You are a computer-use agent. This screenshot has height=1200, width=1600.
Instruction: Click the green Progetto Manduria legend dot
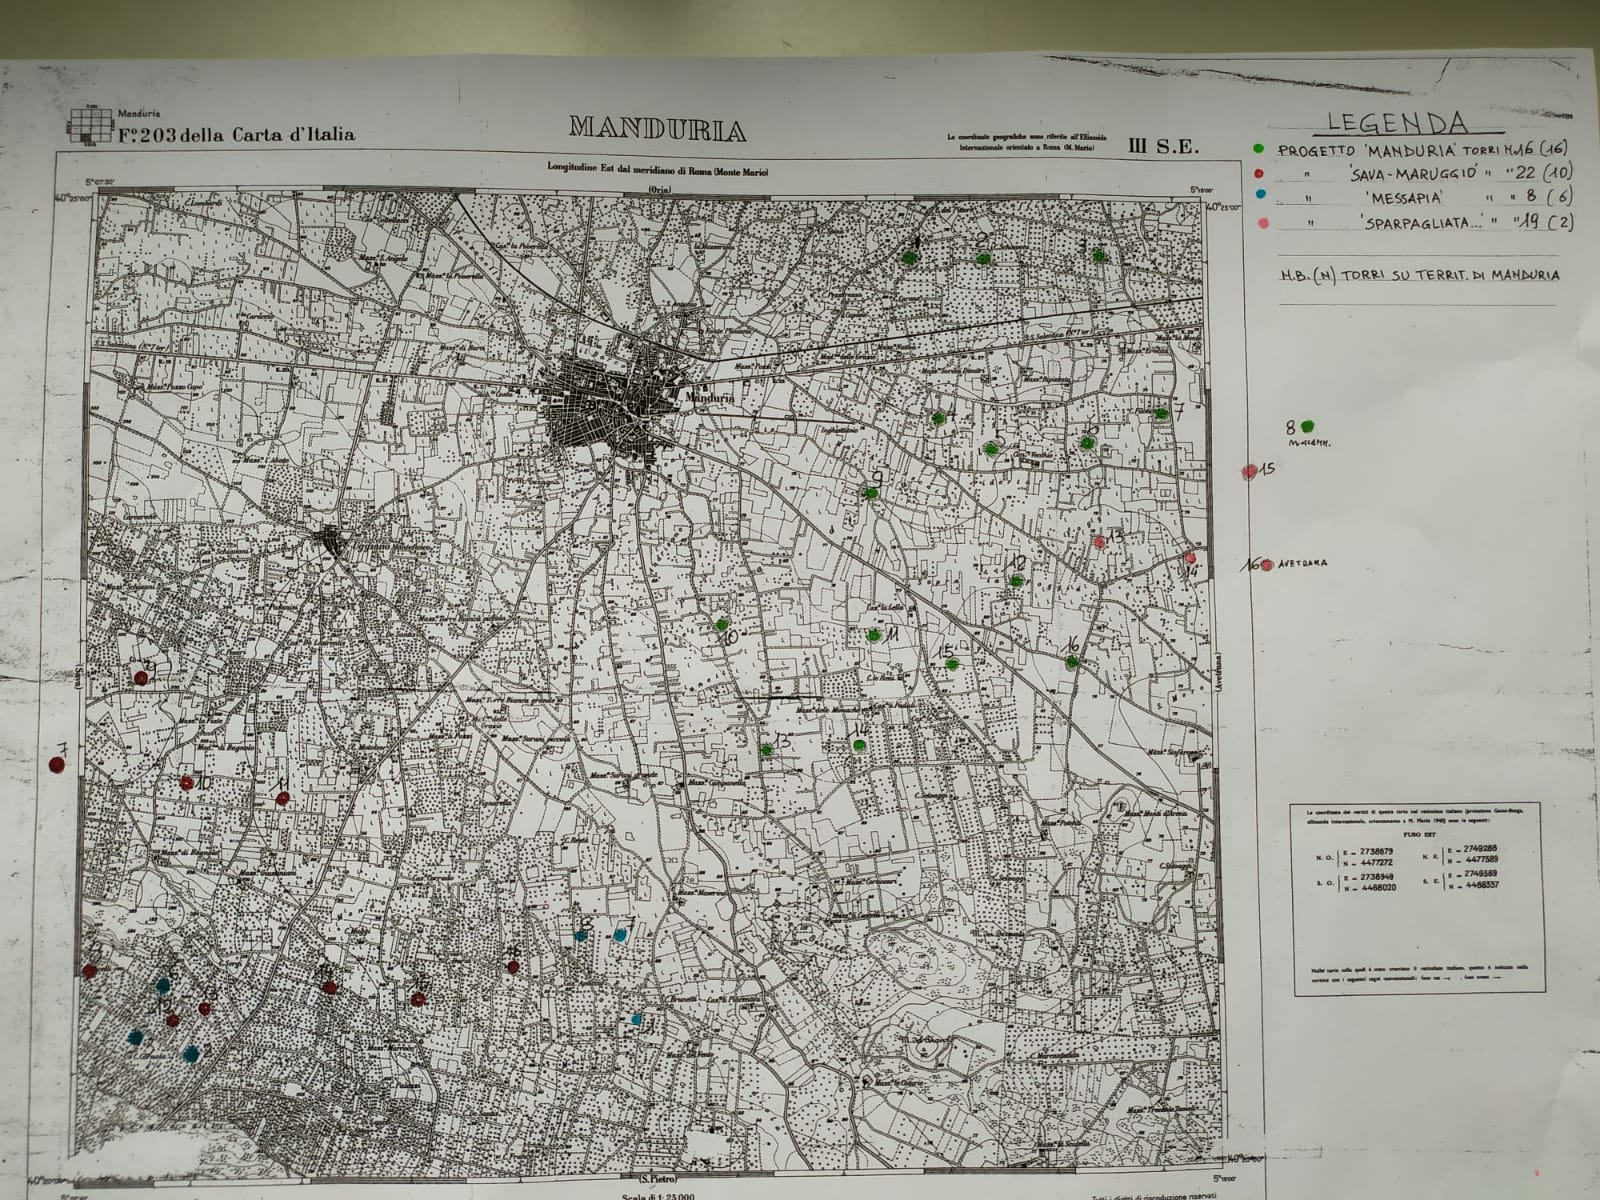coord(1258,148)
